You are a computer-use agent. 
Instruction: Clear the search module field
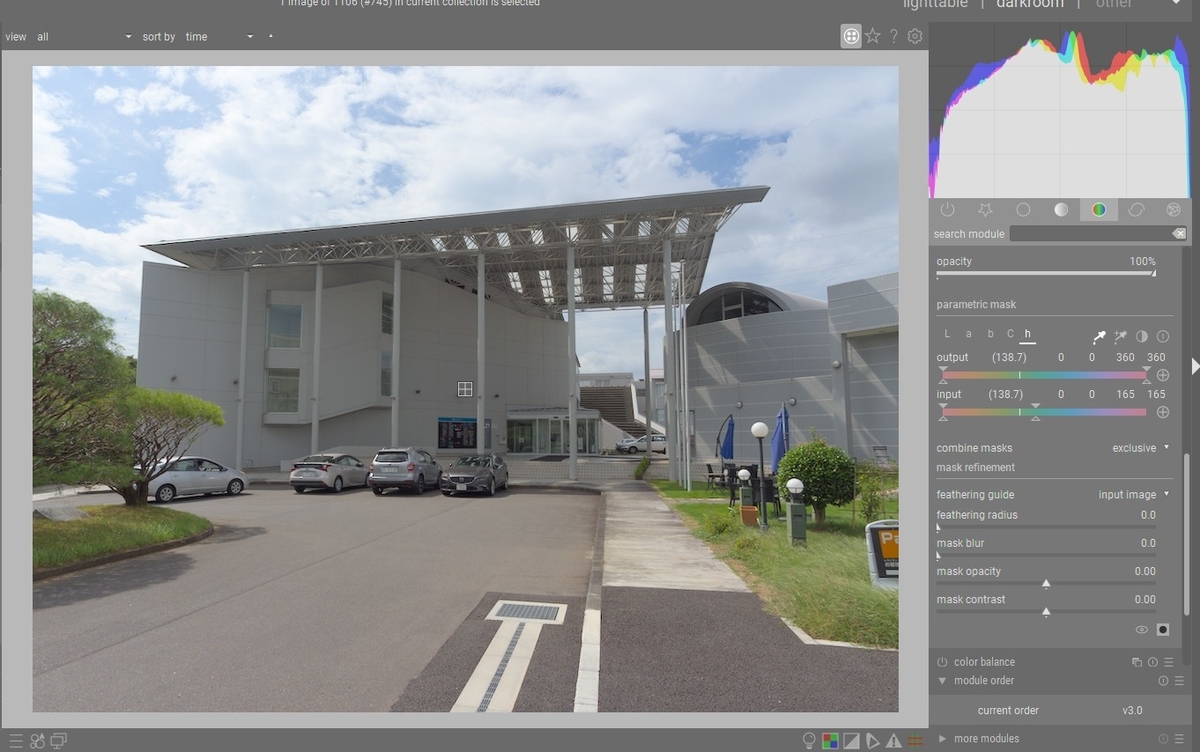coord(1179,234)
